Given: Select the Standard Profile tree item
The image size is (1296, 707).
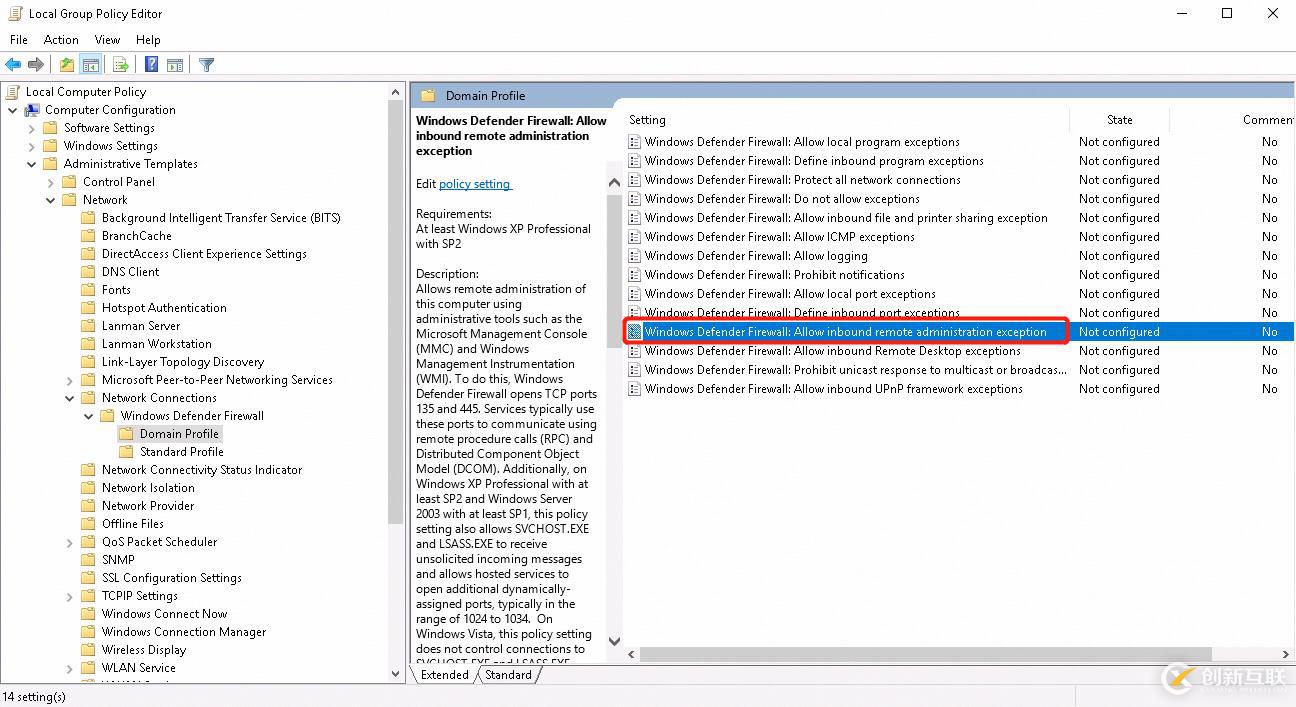Looking at the screenshot, I should pos(183,451).
